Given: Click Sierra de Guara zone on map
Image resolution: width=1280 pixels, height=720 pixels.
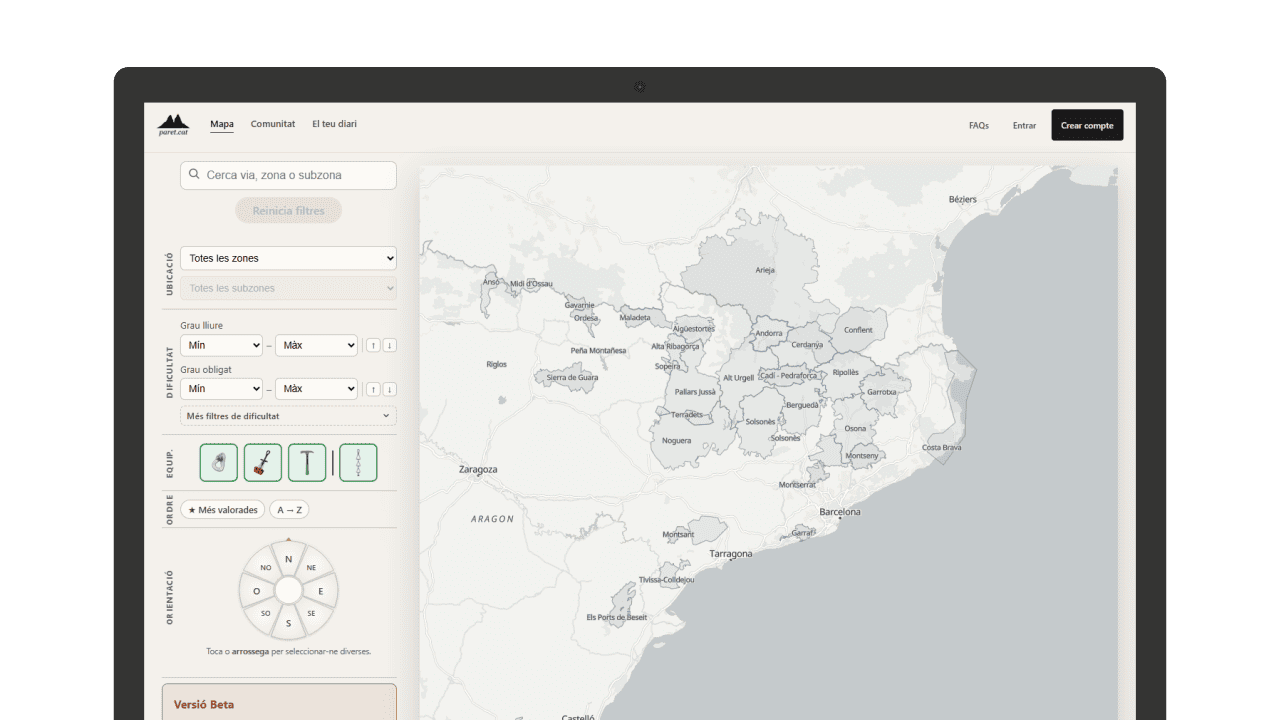Looking at the screenshot, I should (572, 377).
